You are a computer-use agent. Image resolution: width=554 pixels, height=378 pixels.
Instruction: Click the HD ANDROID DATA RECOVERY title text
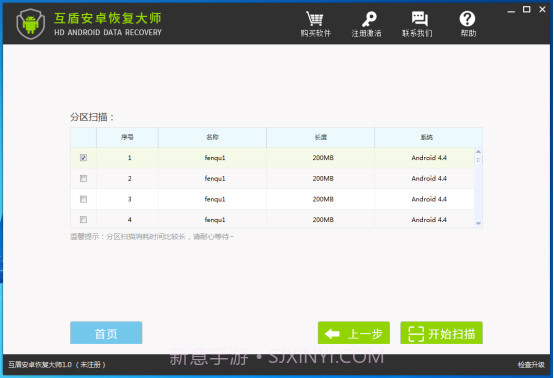108,33
